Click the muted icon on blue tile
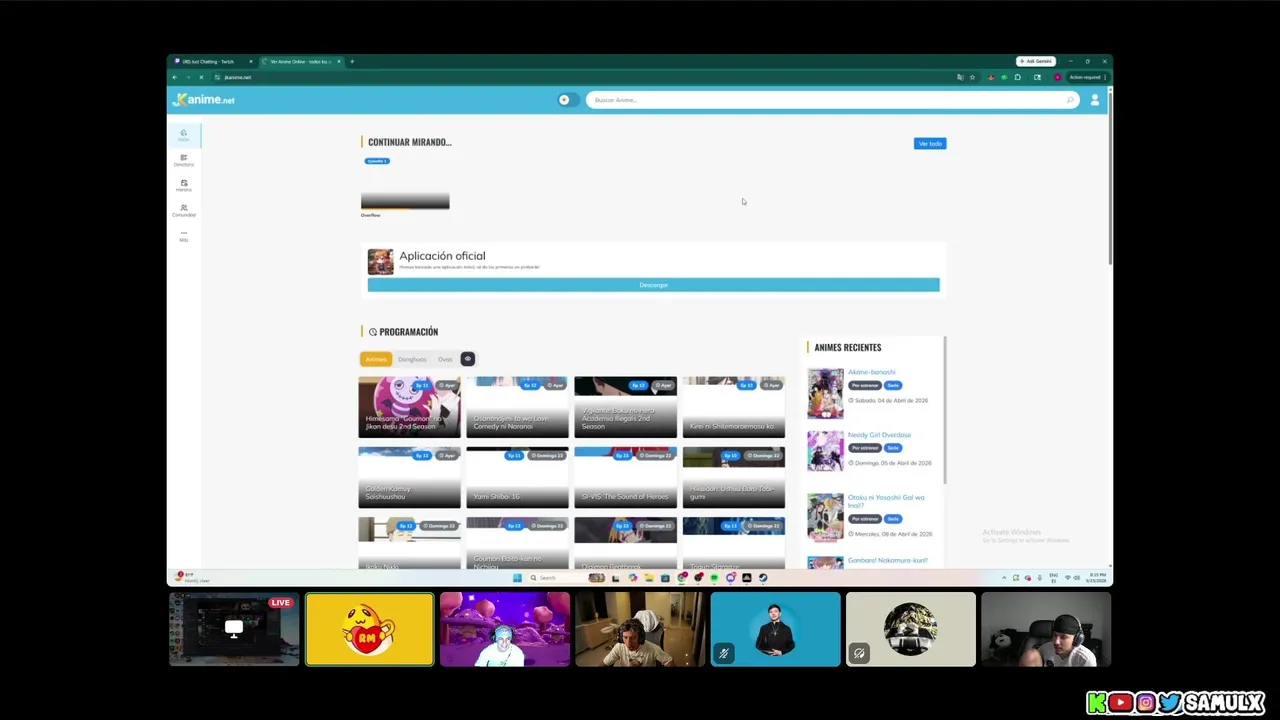 [723, 654]
